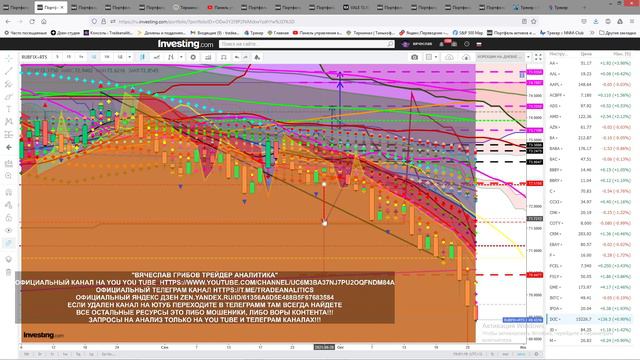Remove drawings with the trash icon
The width and height of the screenshot is (640, 360).
point(9,272)
